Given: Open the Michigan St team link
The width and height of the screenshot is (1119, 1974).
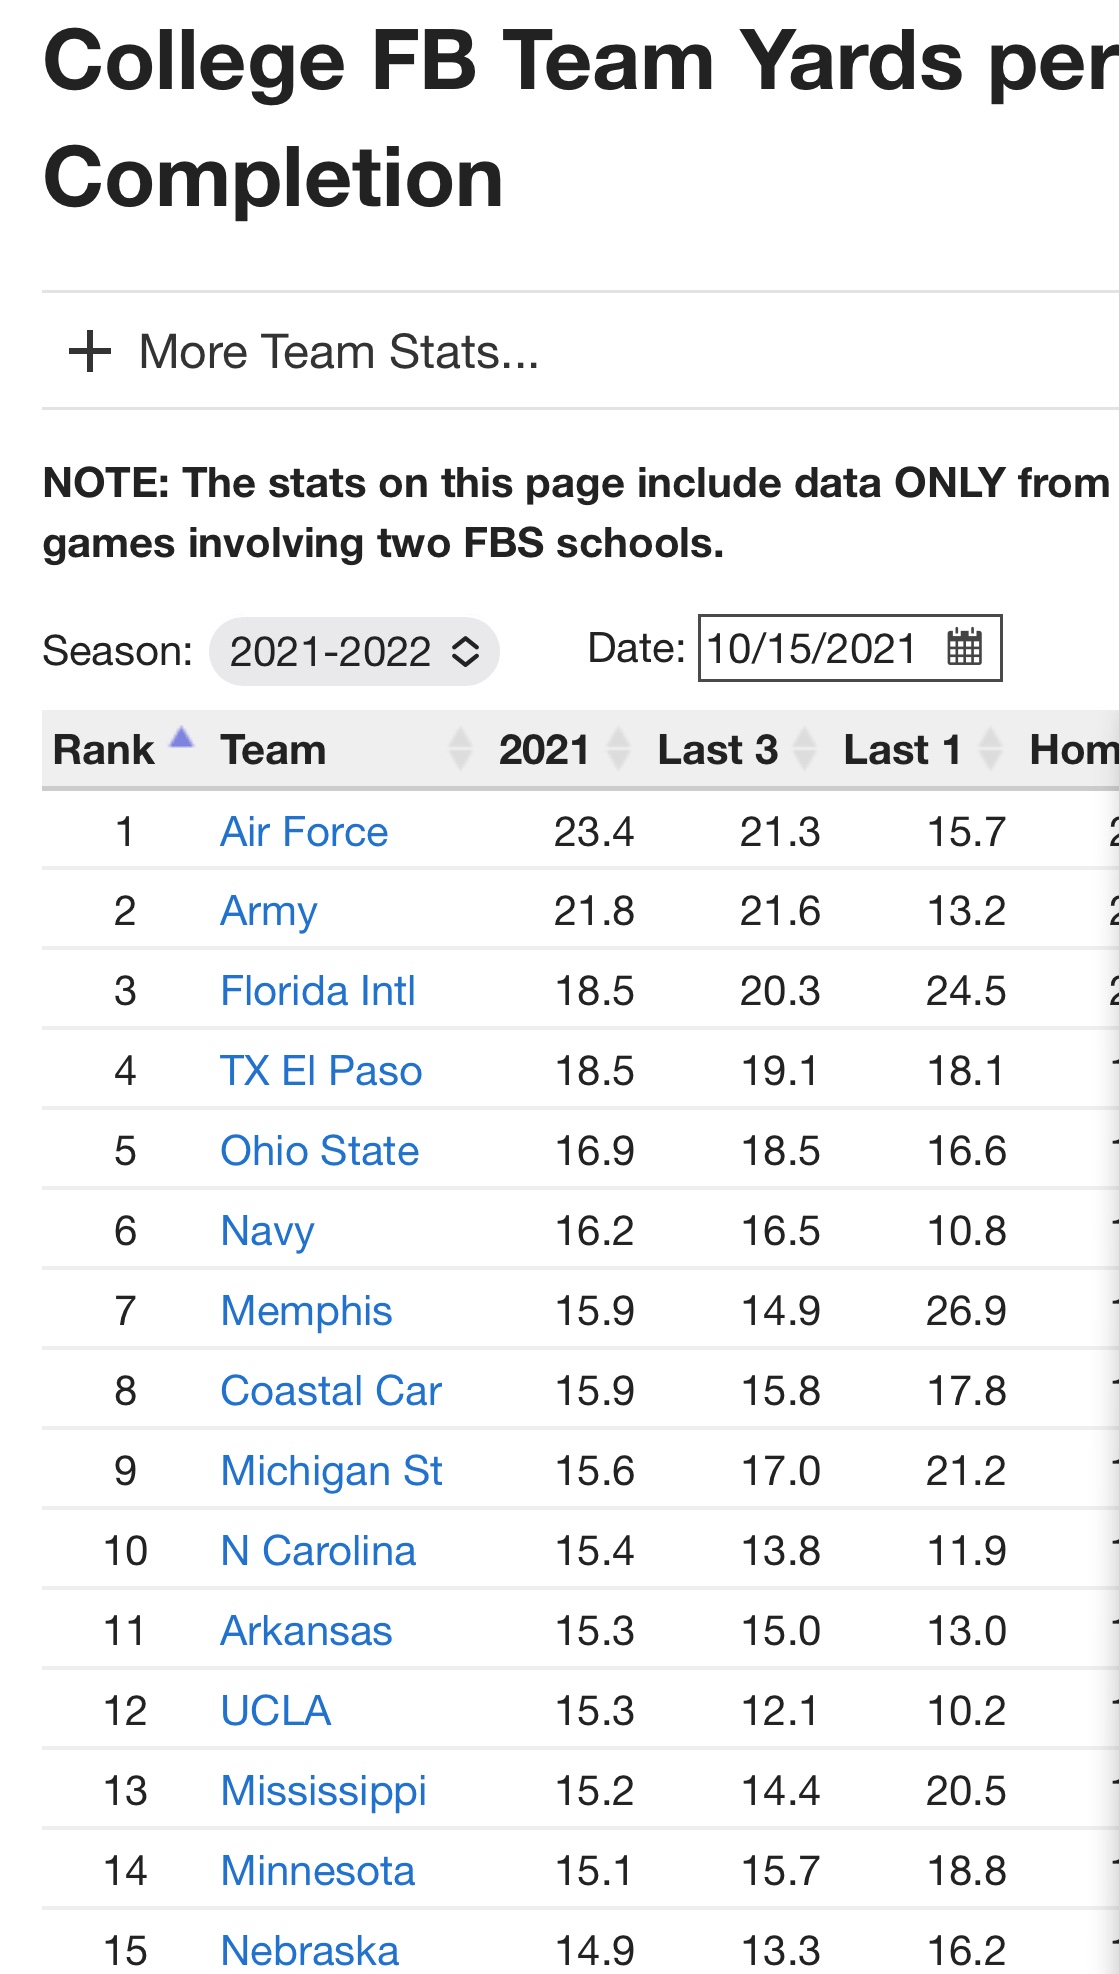Looking at the screenshot, I should click(332, 1471).
